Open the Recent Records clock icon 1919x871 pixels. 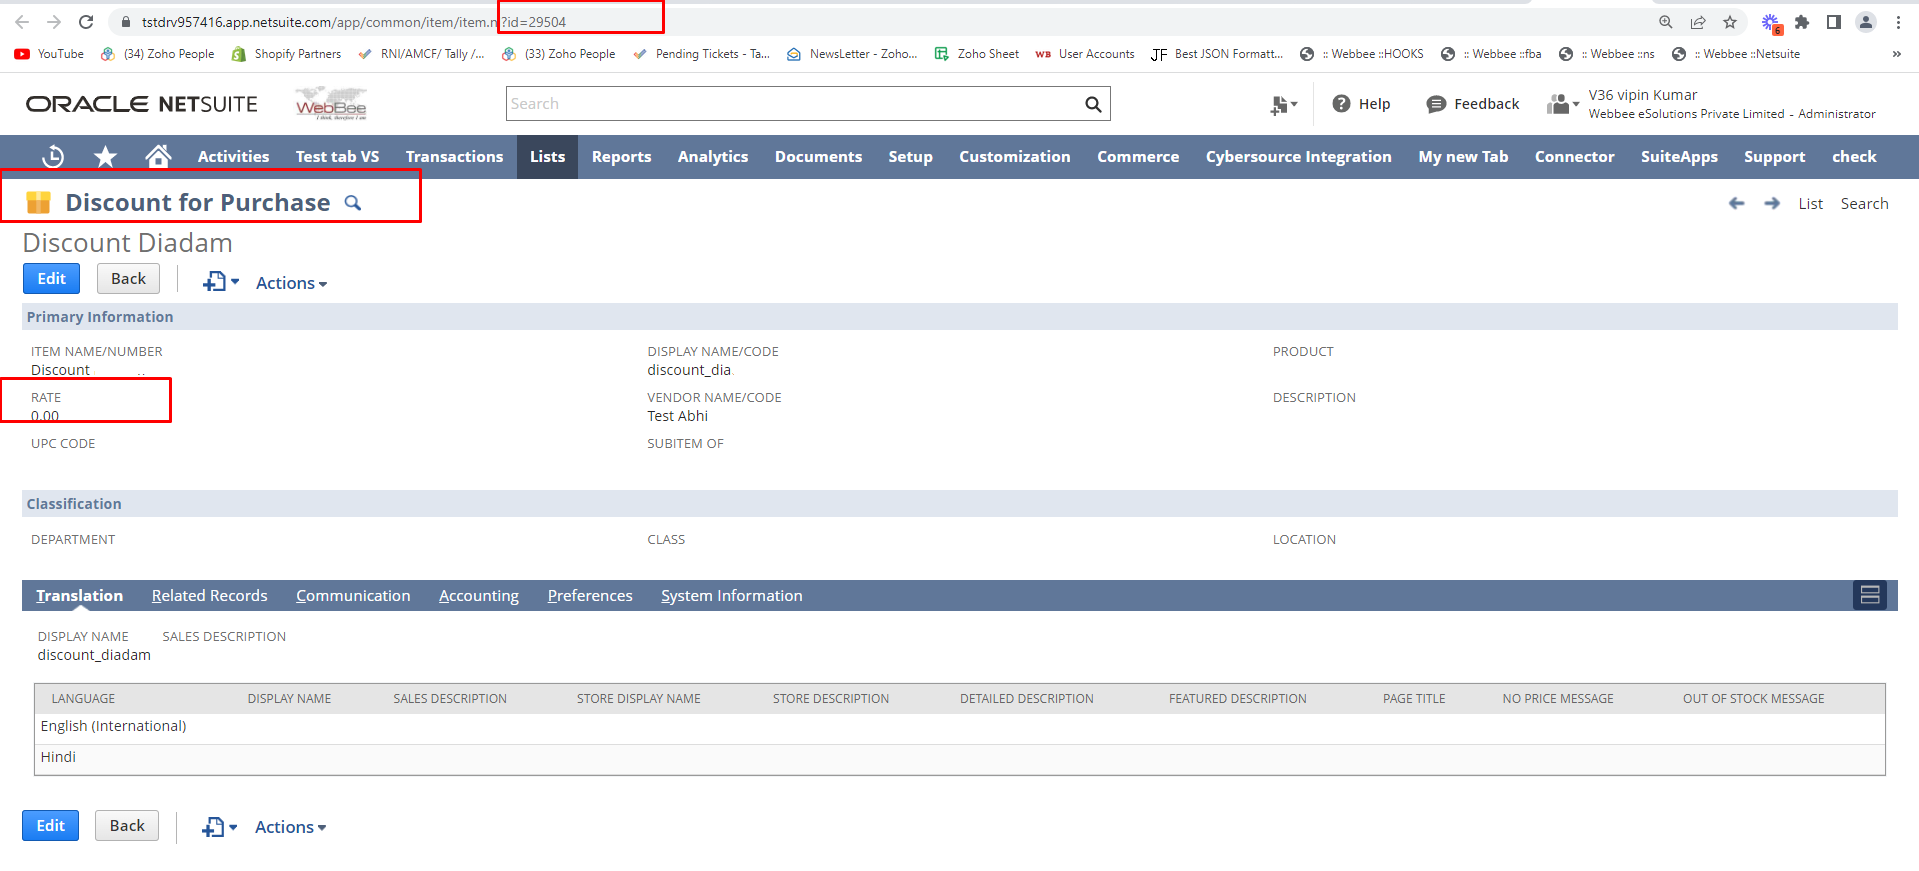coord(53,157)
